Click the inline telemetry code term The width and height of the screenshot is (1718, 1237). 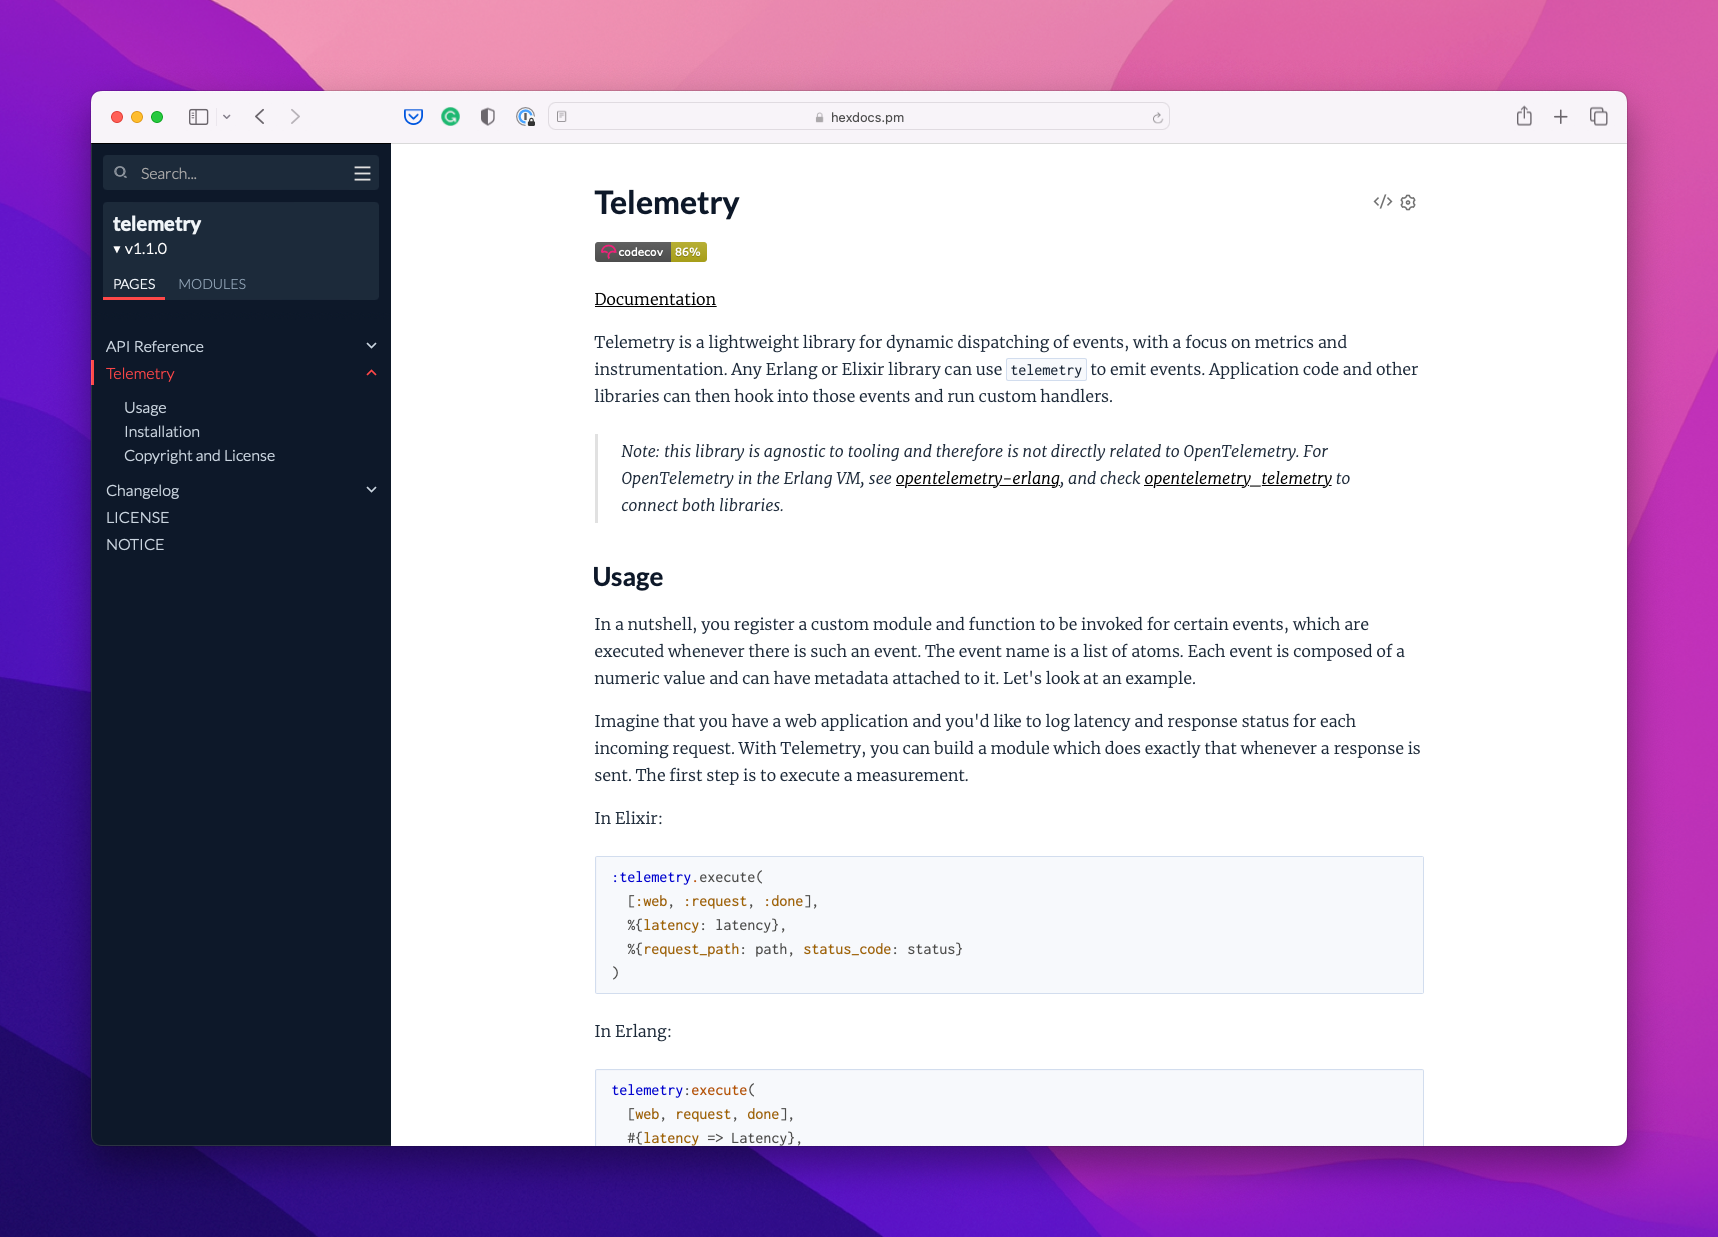[1046, 370]
